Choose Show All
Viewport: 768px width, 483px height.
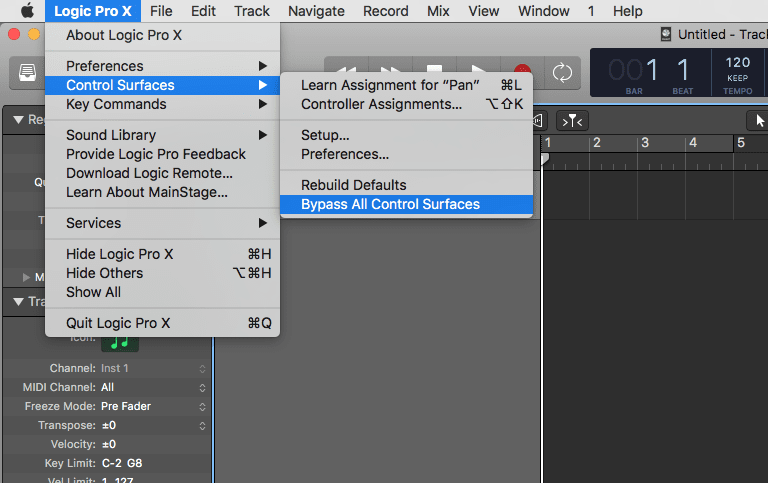click(x=162, y=292)
